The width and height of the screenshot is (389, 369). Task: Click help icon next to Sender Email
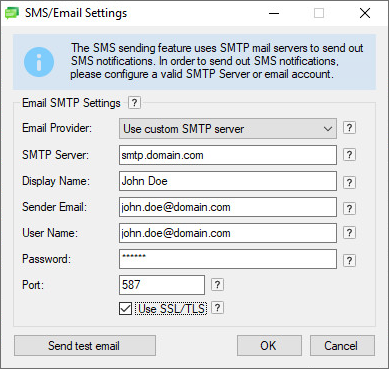tap(349, 208)
